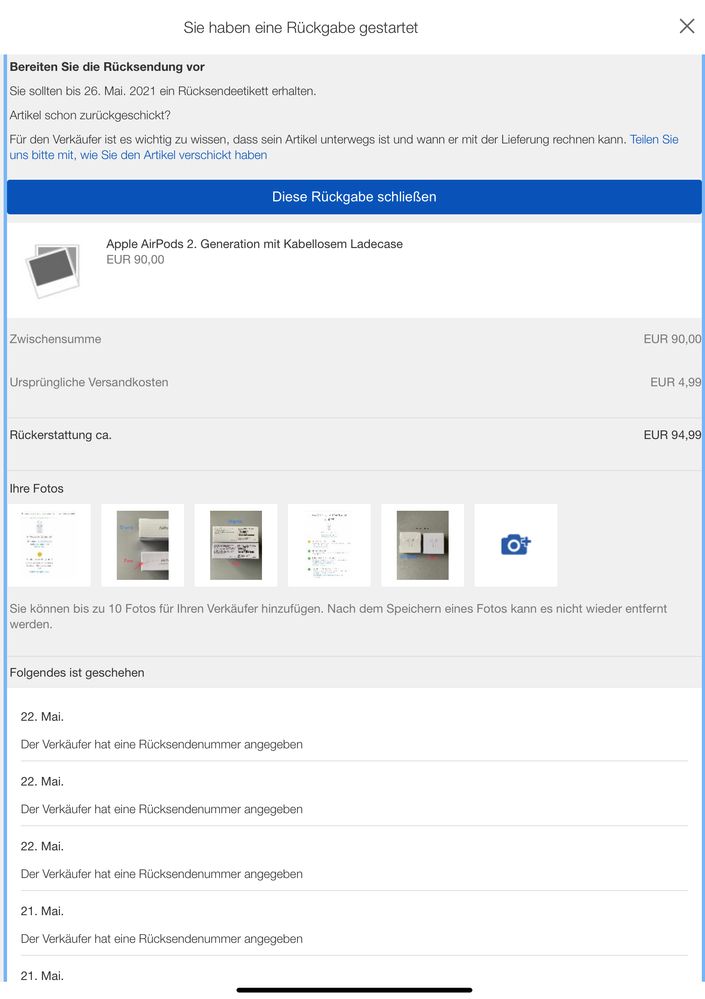Close the Rückgabe dialog with the X
Image resolution: width=705 pixels, height=999 pixels.
click(x=686, y=27)
